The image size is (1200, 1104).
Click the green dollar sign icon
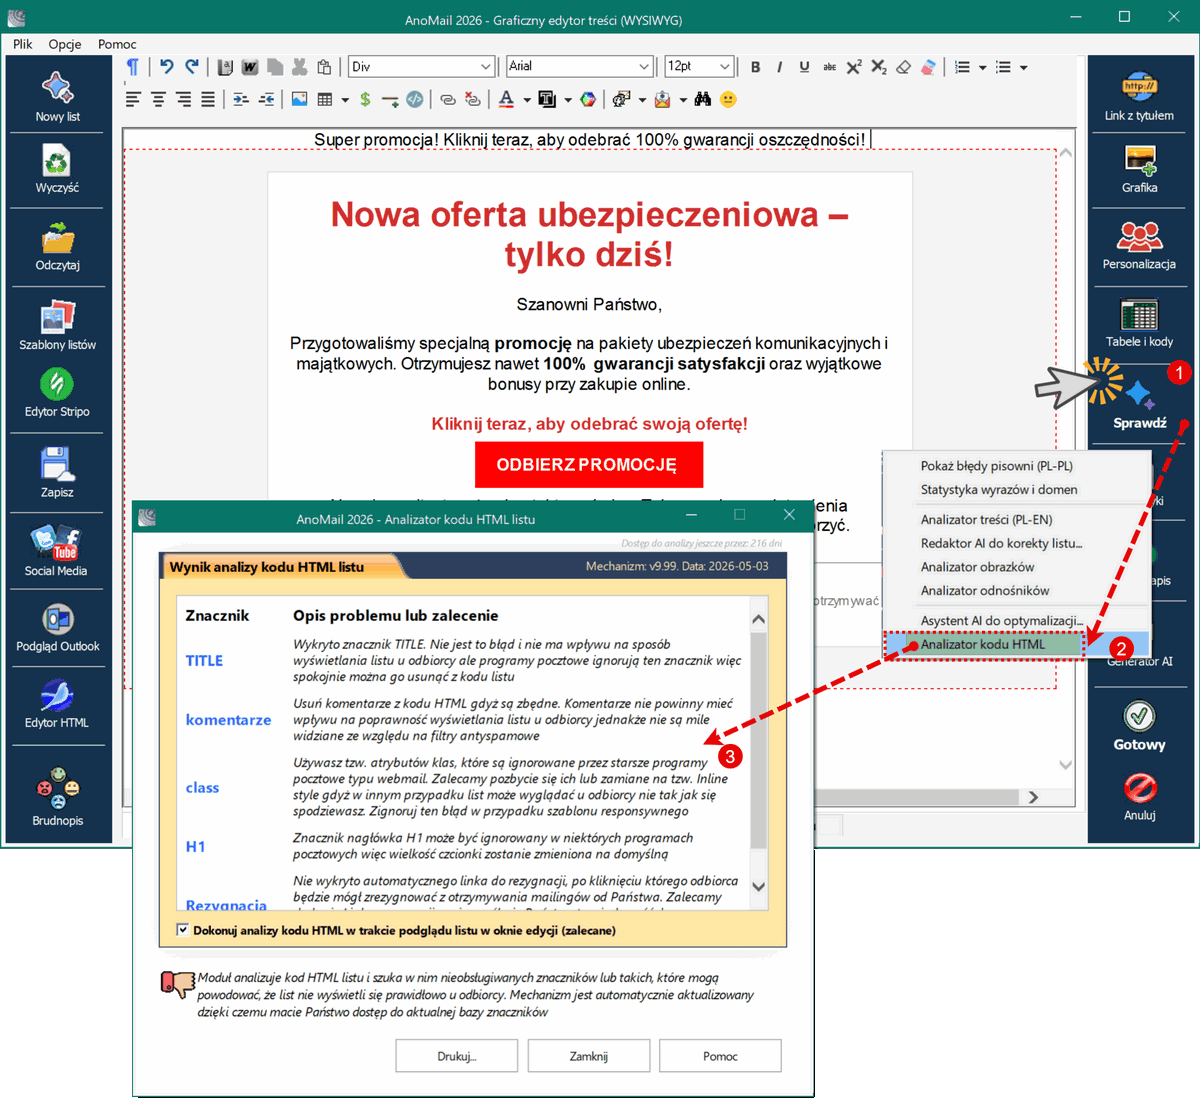click(x=365, y=99)
